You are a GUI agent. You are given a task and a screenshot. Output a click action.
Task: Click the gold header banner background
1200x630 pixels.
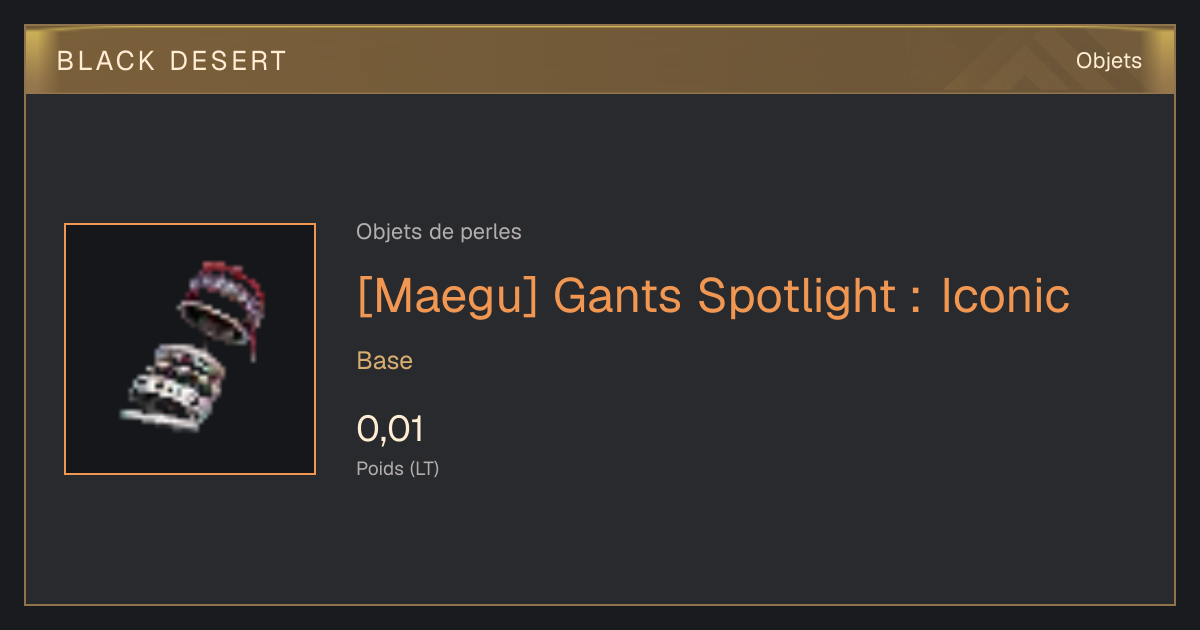click(x=600, y=60)
